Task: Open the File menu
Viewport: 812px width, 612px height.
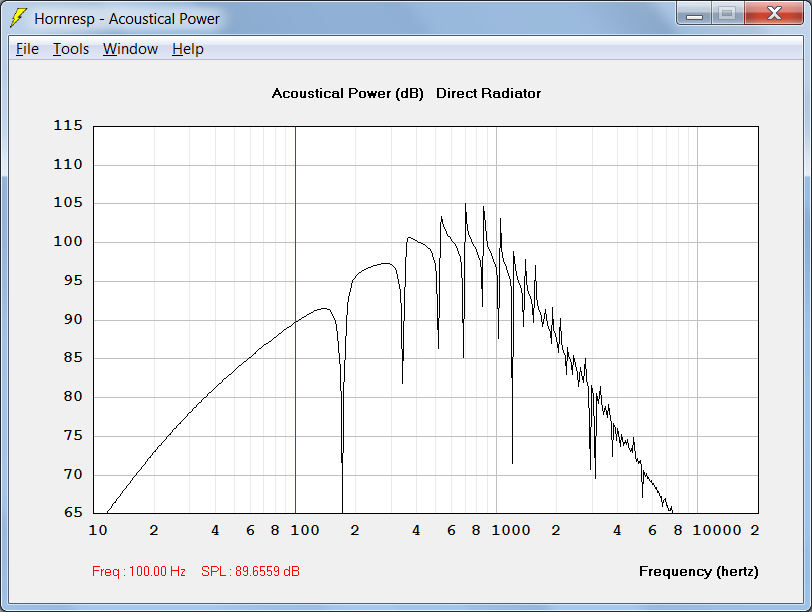Action: (27, 49)
